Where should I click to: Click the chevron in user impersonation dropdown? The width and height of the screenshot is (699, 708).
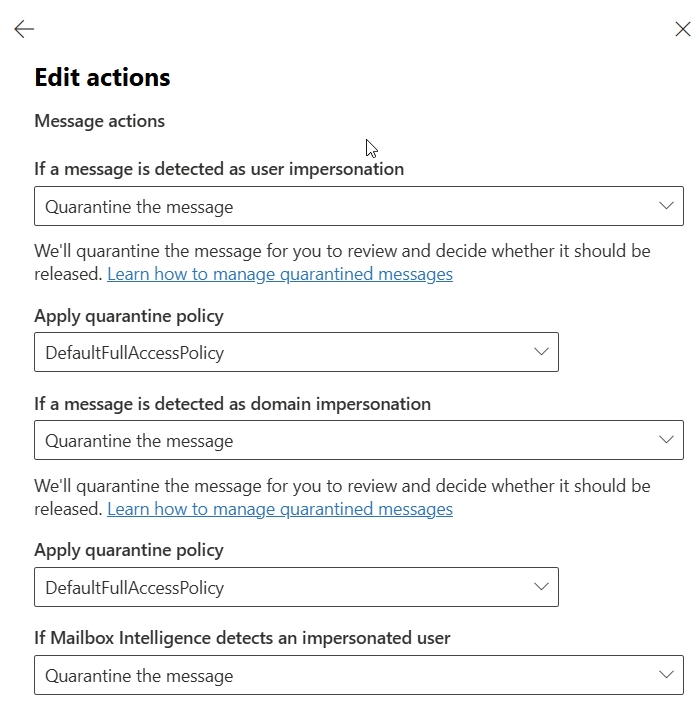tap(666, 206)
